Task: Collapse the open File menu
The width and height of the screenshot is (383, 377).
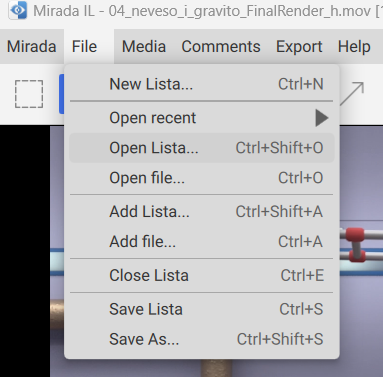Action: coord(85,46)
